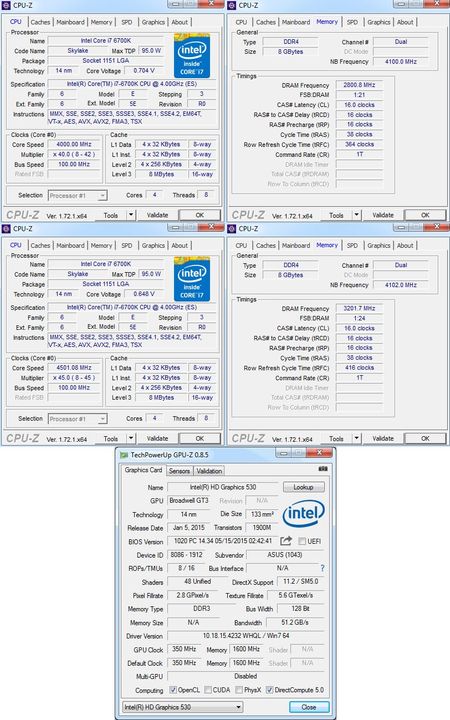This screenshot has height=720, width=450.
Task: Click CPU-Z title icon in 4501.08 MHz window
Action: click(x=6, y=229)
